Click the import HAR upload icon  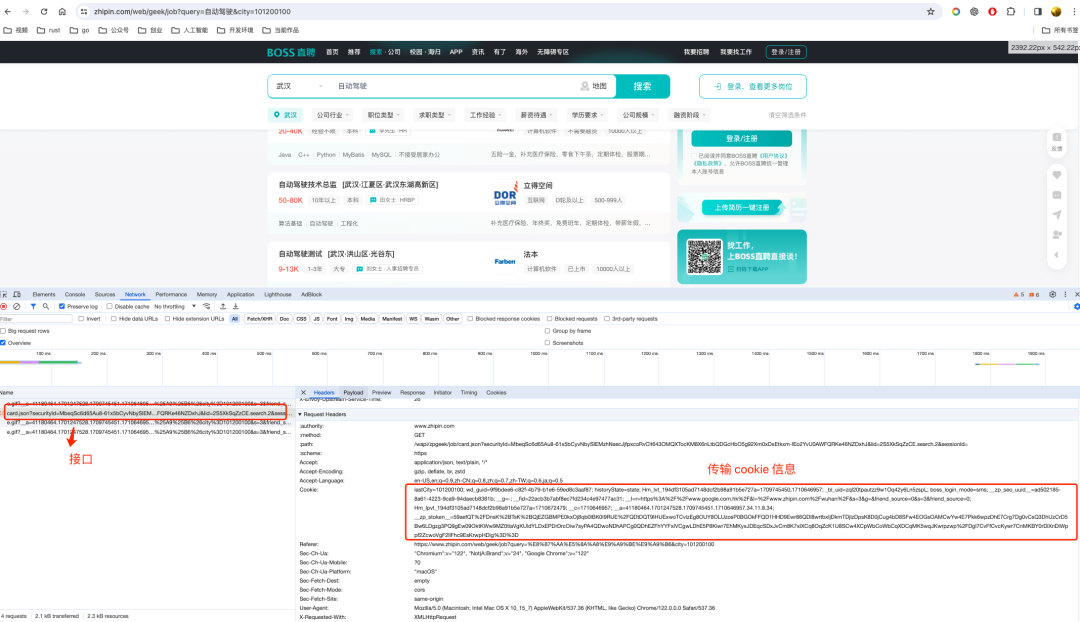[222, 307]
